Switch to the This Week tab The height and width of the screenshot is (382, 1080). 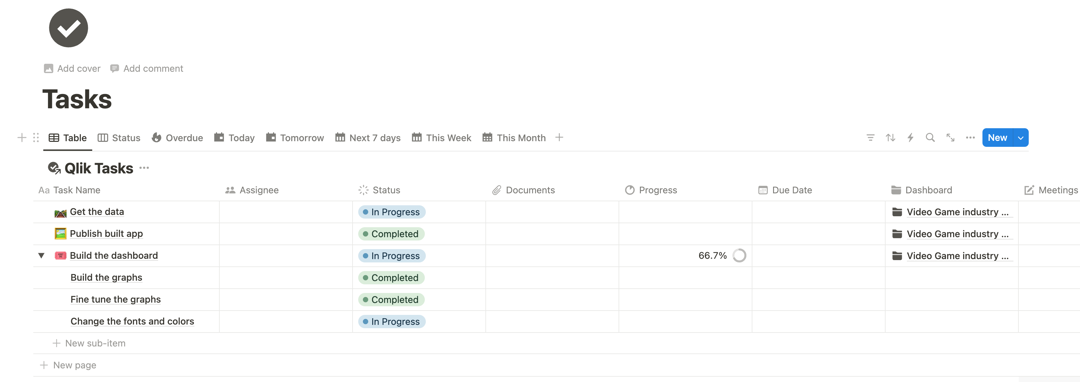442,138
